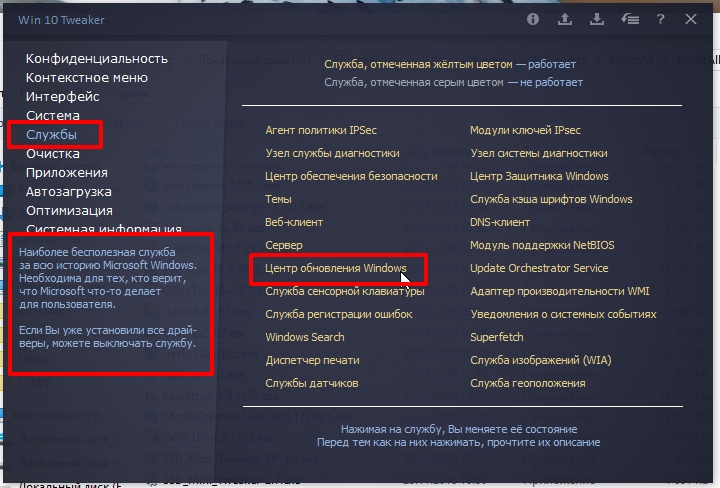The height and width of the screenshot is (488, 720).
Task: Toggle the Диспетчер печати service
Action: (312, 360)
